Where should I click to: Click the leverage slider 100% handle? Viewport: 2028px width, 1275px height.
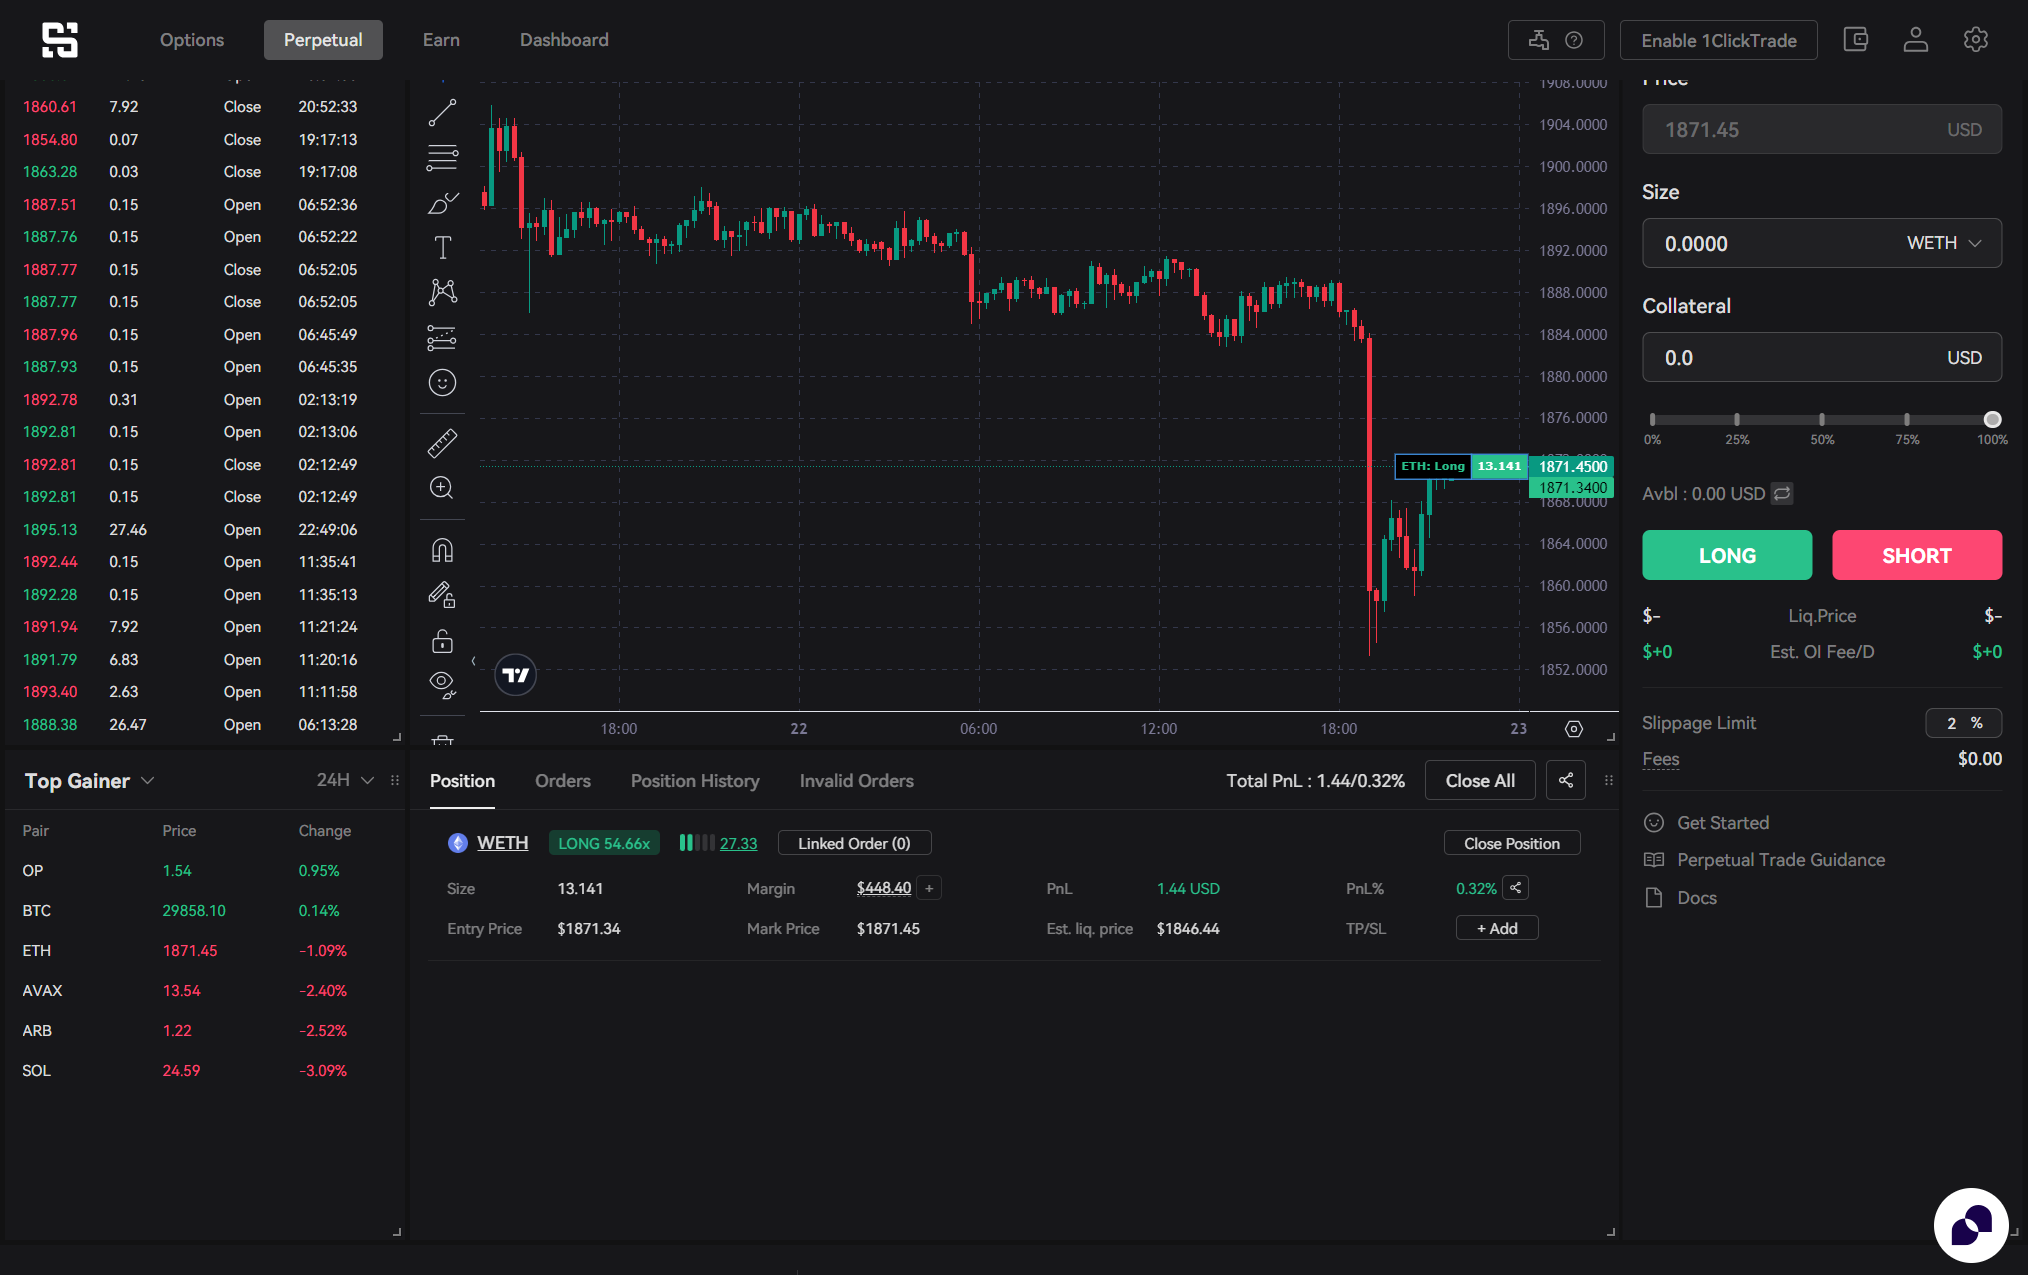(x=1992, y=420)
